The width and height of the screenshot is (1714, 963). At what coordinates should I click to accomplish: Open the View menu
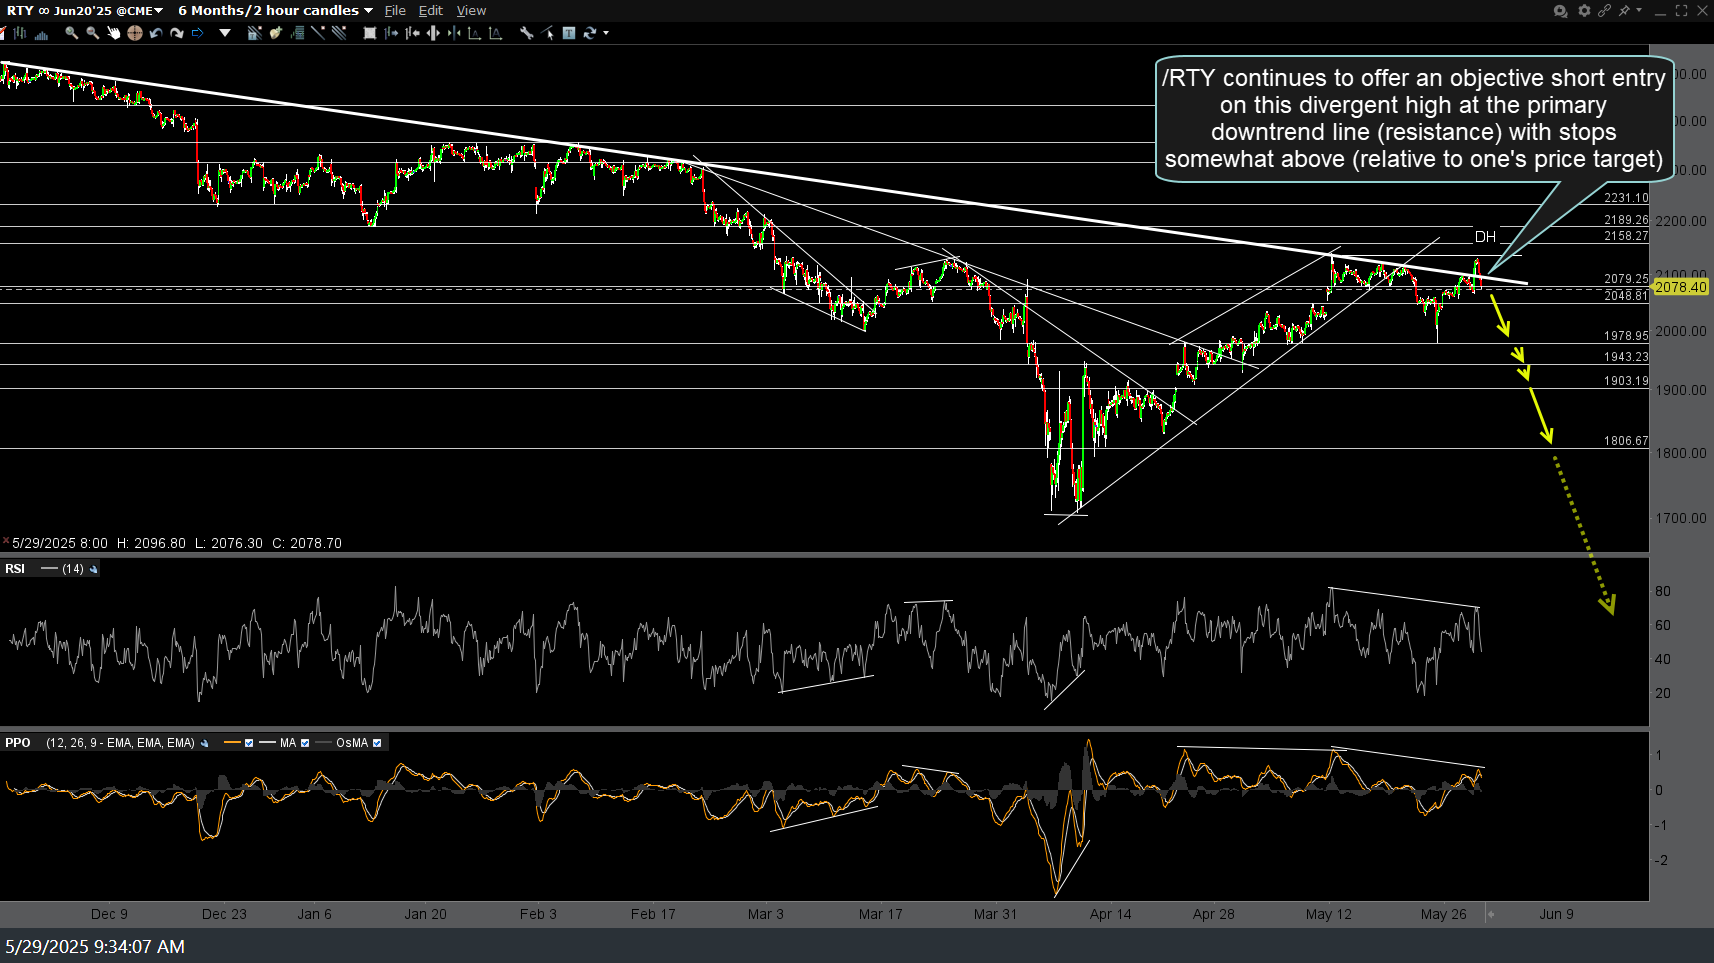point(471,10)
